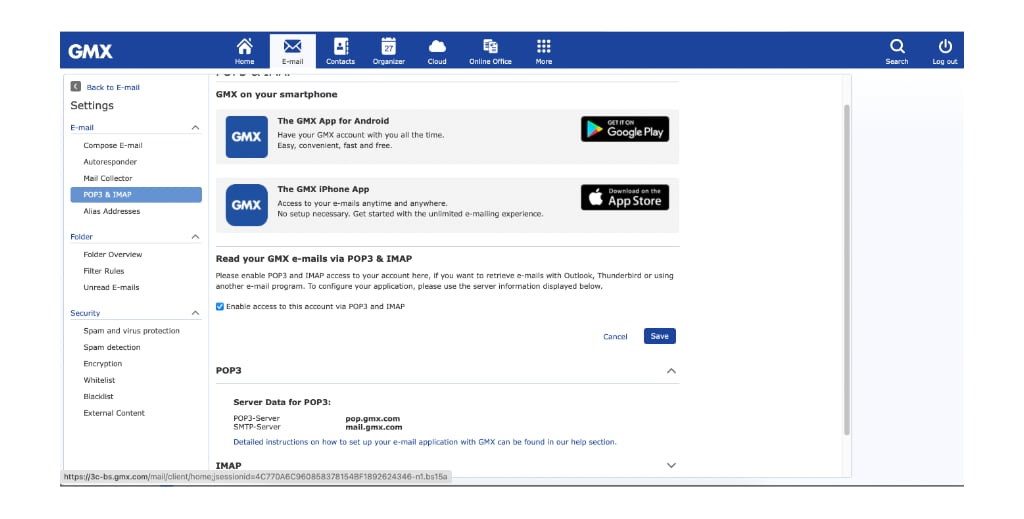Image resolution: width=1024 pixels, height=519 pixels.
Task: Click the Folder group heading in sidebar
Action: (82, 236)
